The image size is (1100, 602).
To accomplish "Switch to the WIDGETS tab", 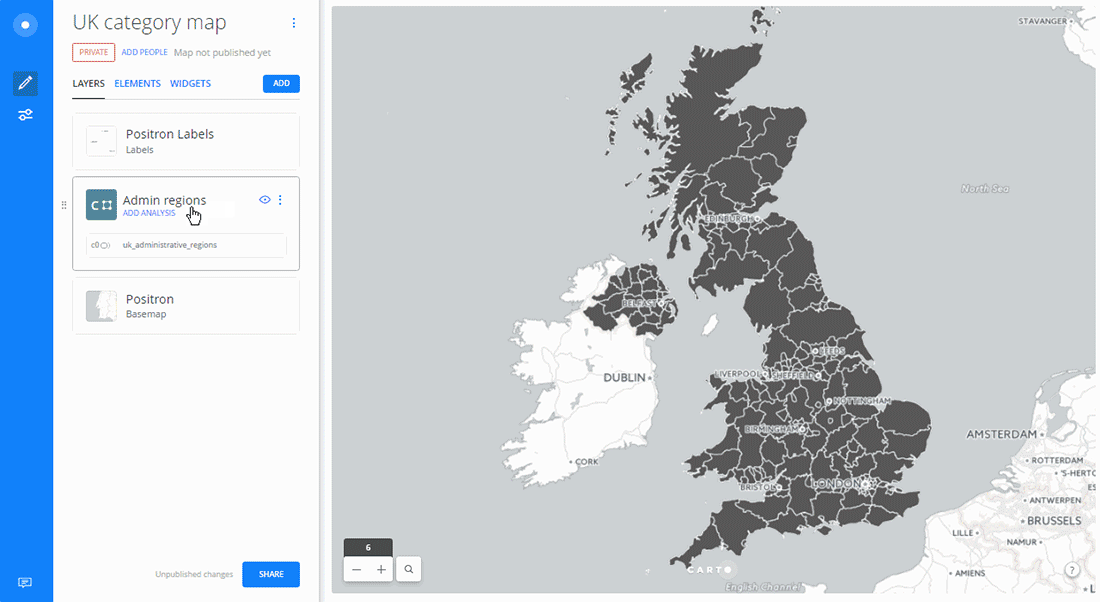I will (190, 83).
